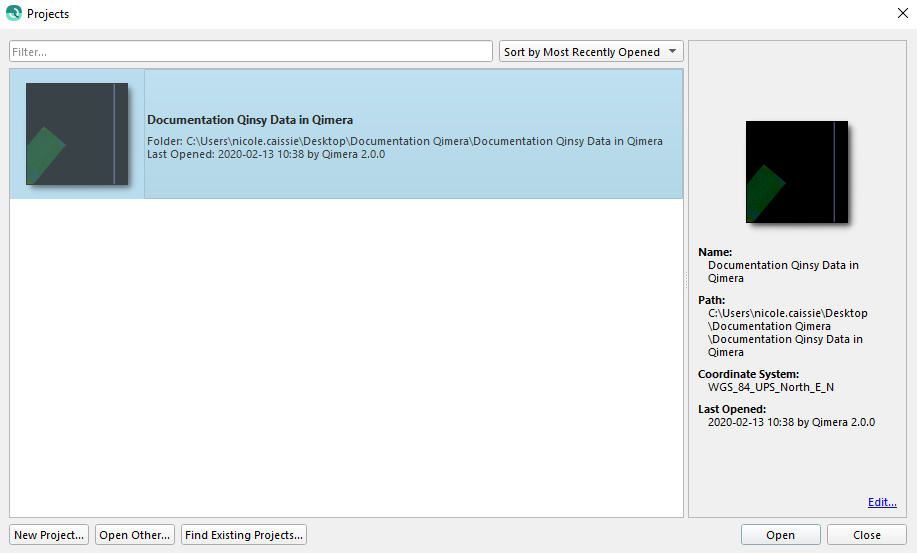
Task: Select the project thumbnail in the list
Action: (77, 134)
